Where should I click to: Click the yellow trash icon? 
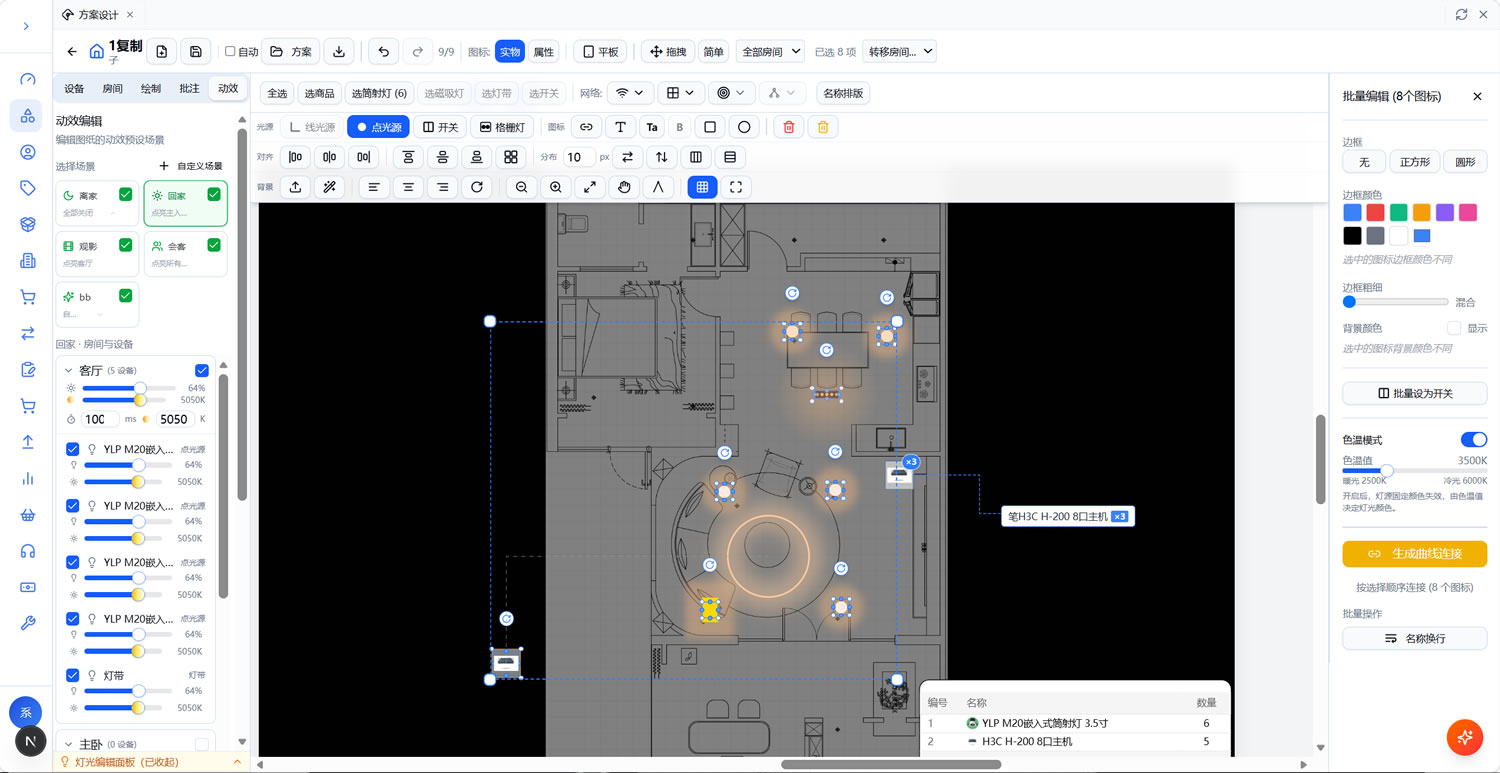point(823,127)
